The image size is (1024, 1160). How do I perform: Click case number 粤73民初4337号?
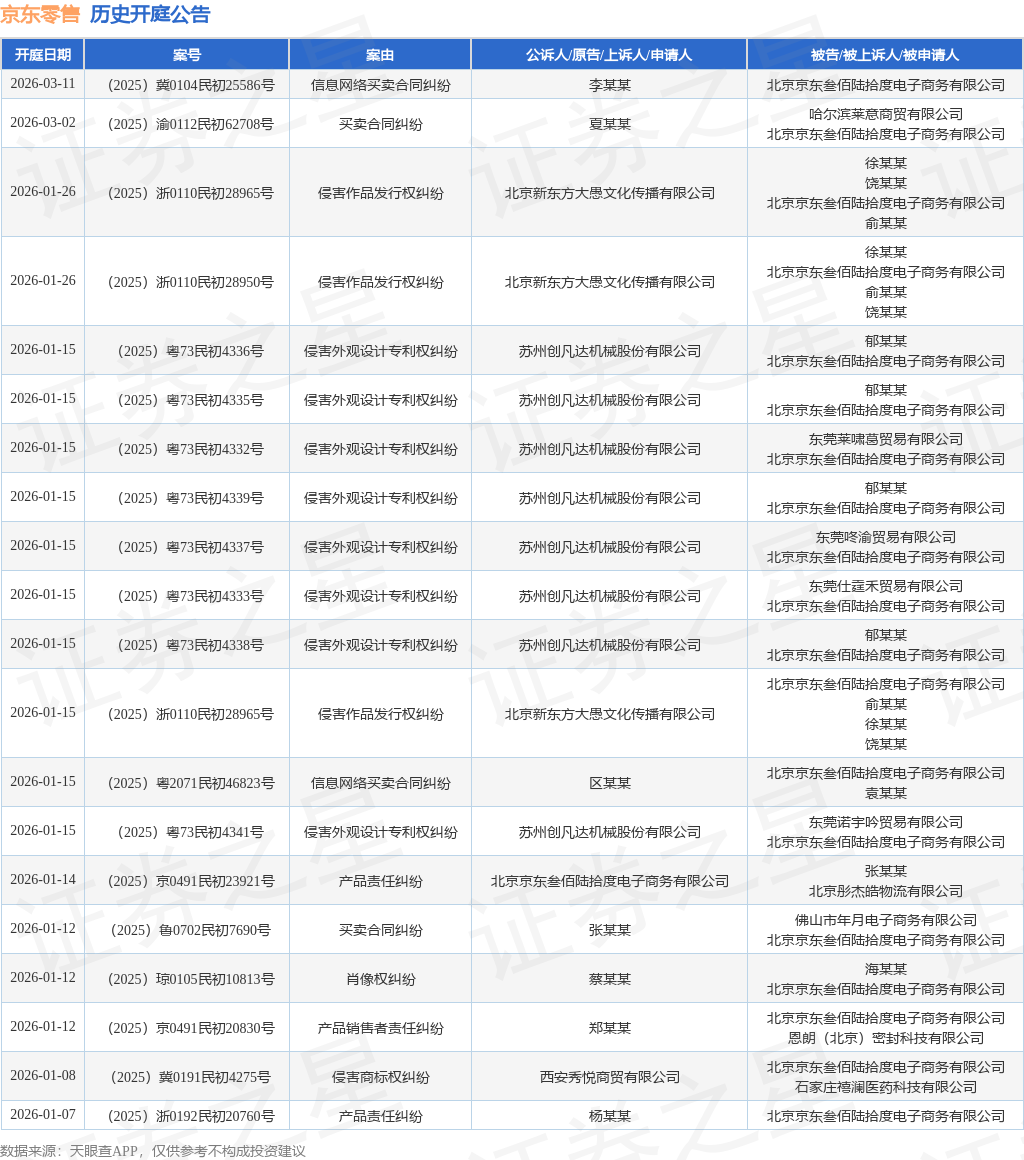191,547
